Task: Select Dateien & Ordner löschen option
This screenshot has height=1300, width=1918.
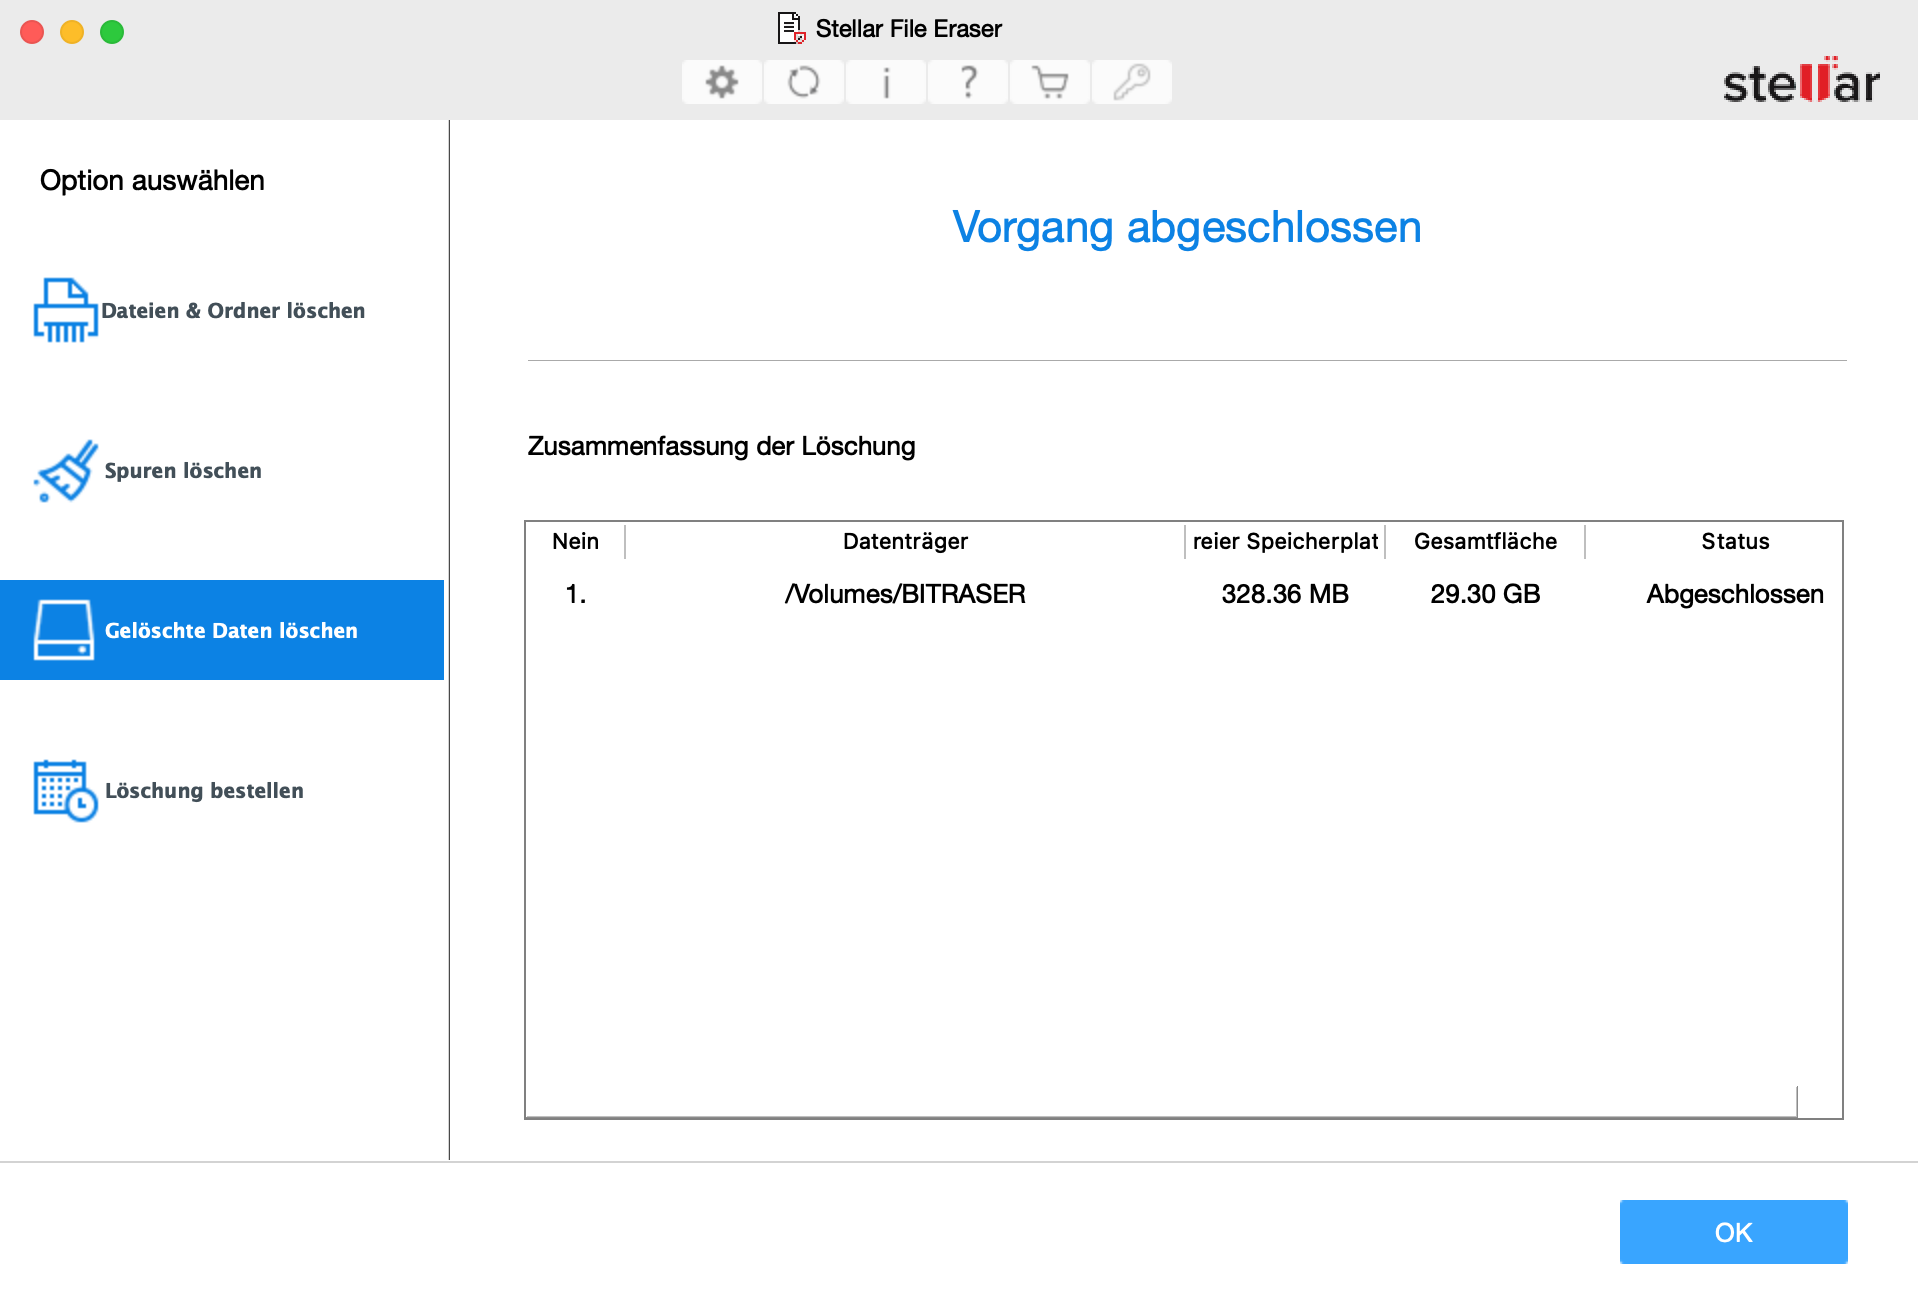Action: pos(222,310)
